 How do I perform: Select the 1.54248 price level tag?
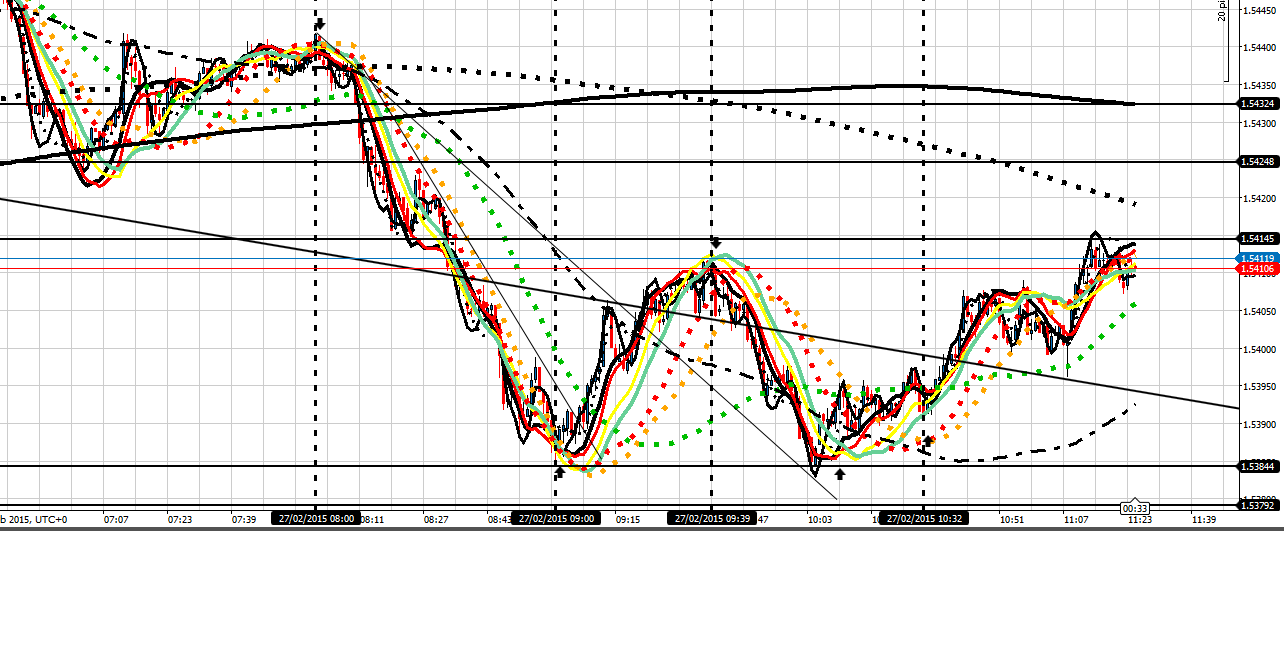[x=1256, y=162]
